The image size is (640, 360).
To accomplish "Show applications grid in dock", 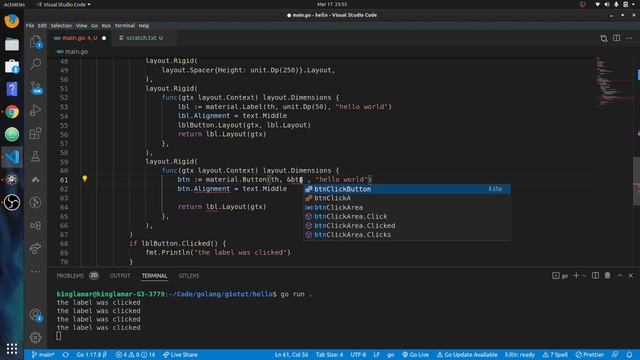I will 12,349.
